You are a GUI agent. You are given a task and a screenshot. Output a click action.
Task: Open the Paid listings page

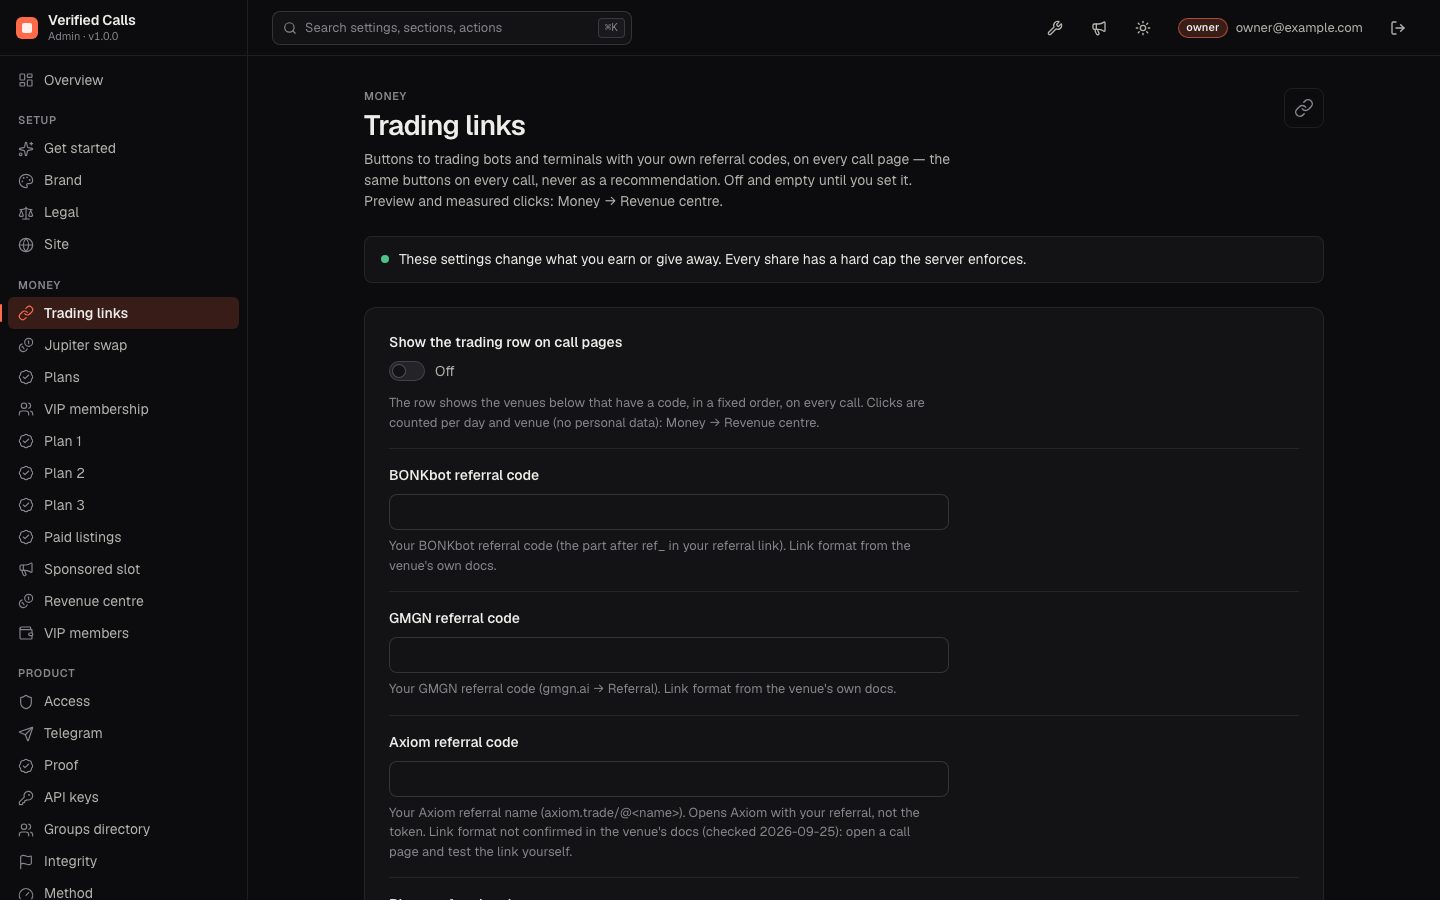click(x=123, y=537)
